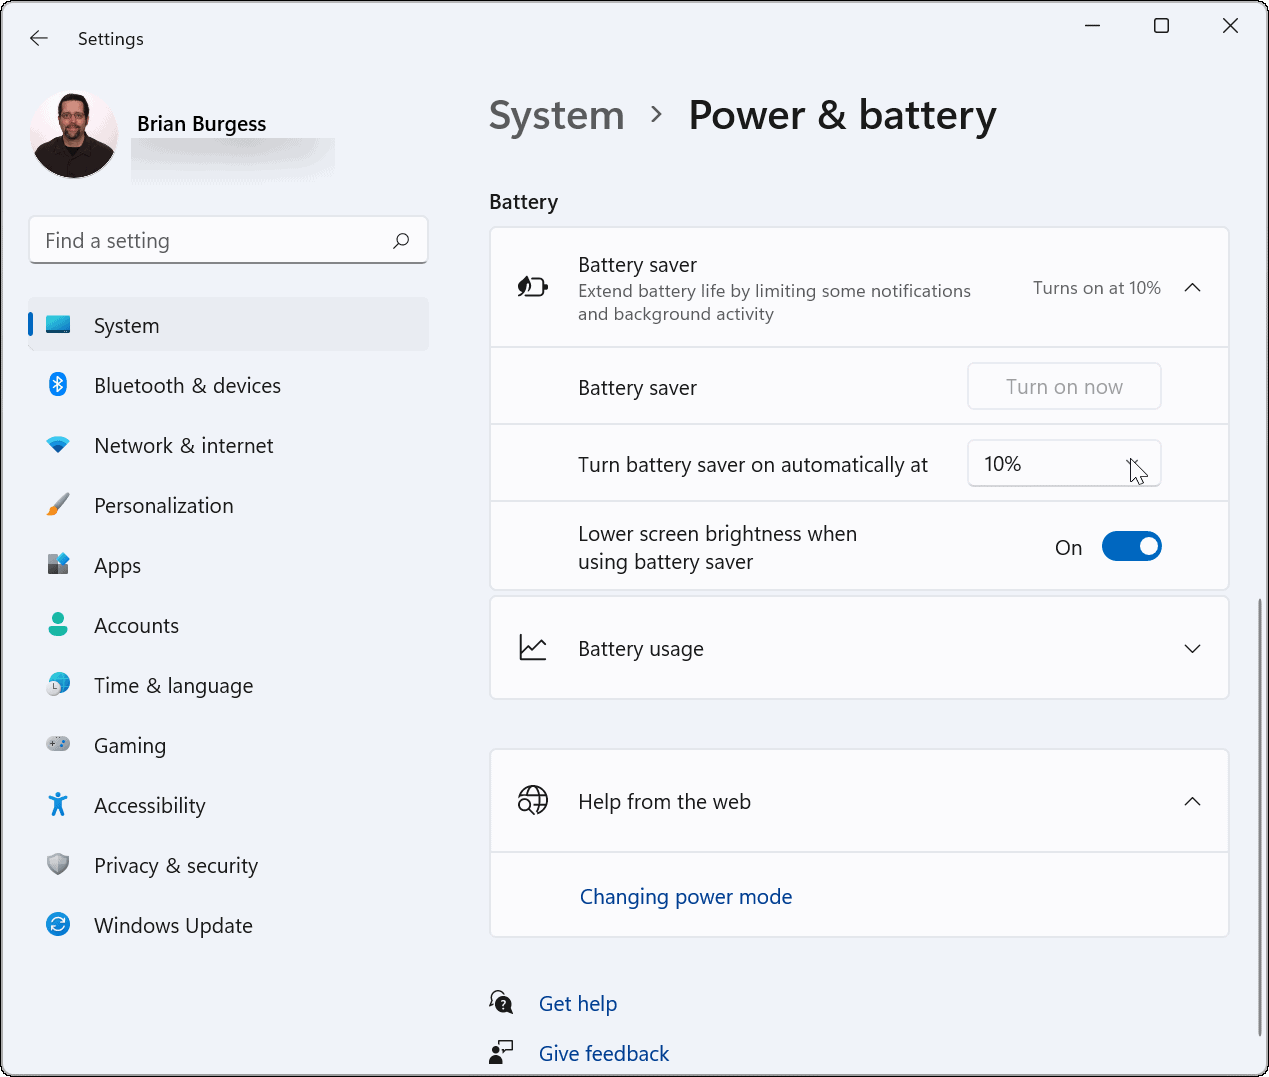
Task: Select Time & language menu item
Action: [x=173, y=685]
